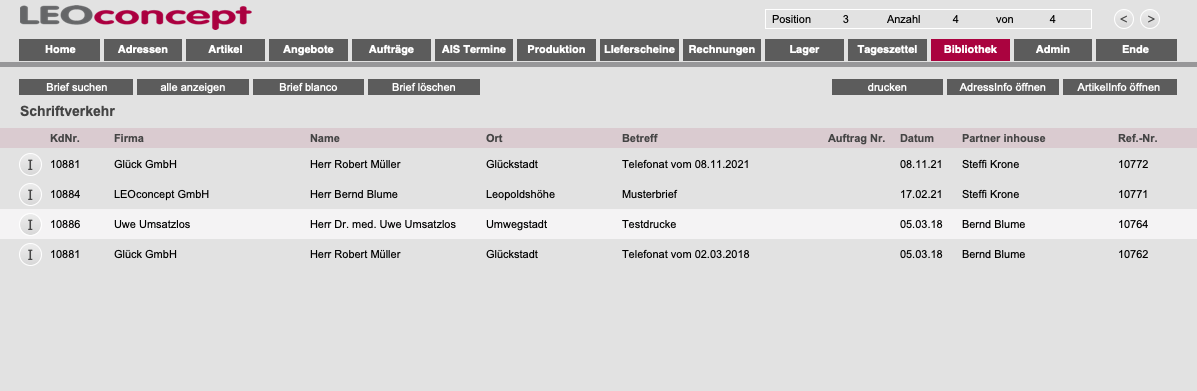
Task: Open info icon for Ref.-Nr. 10762 row
Action: point(30,254)
